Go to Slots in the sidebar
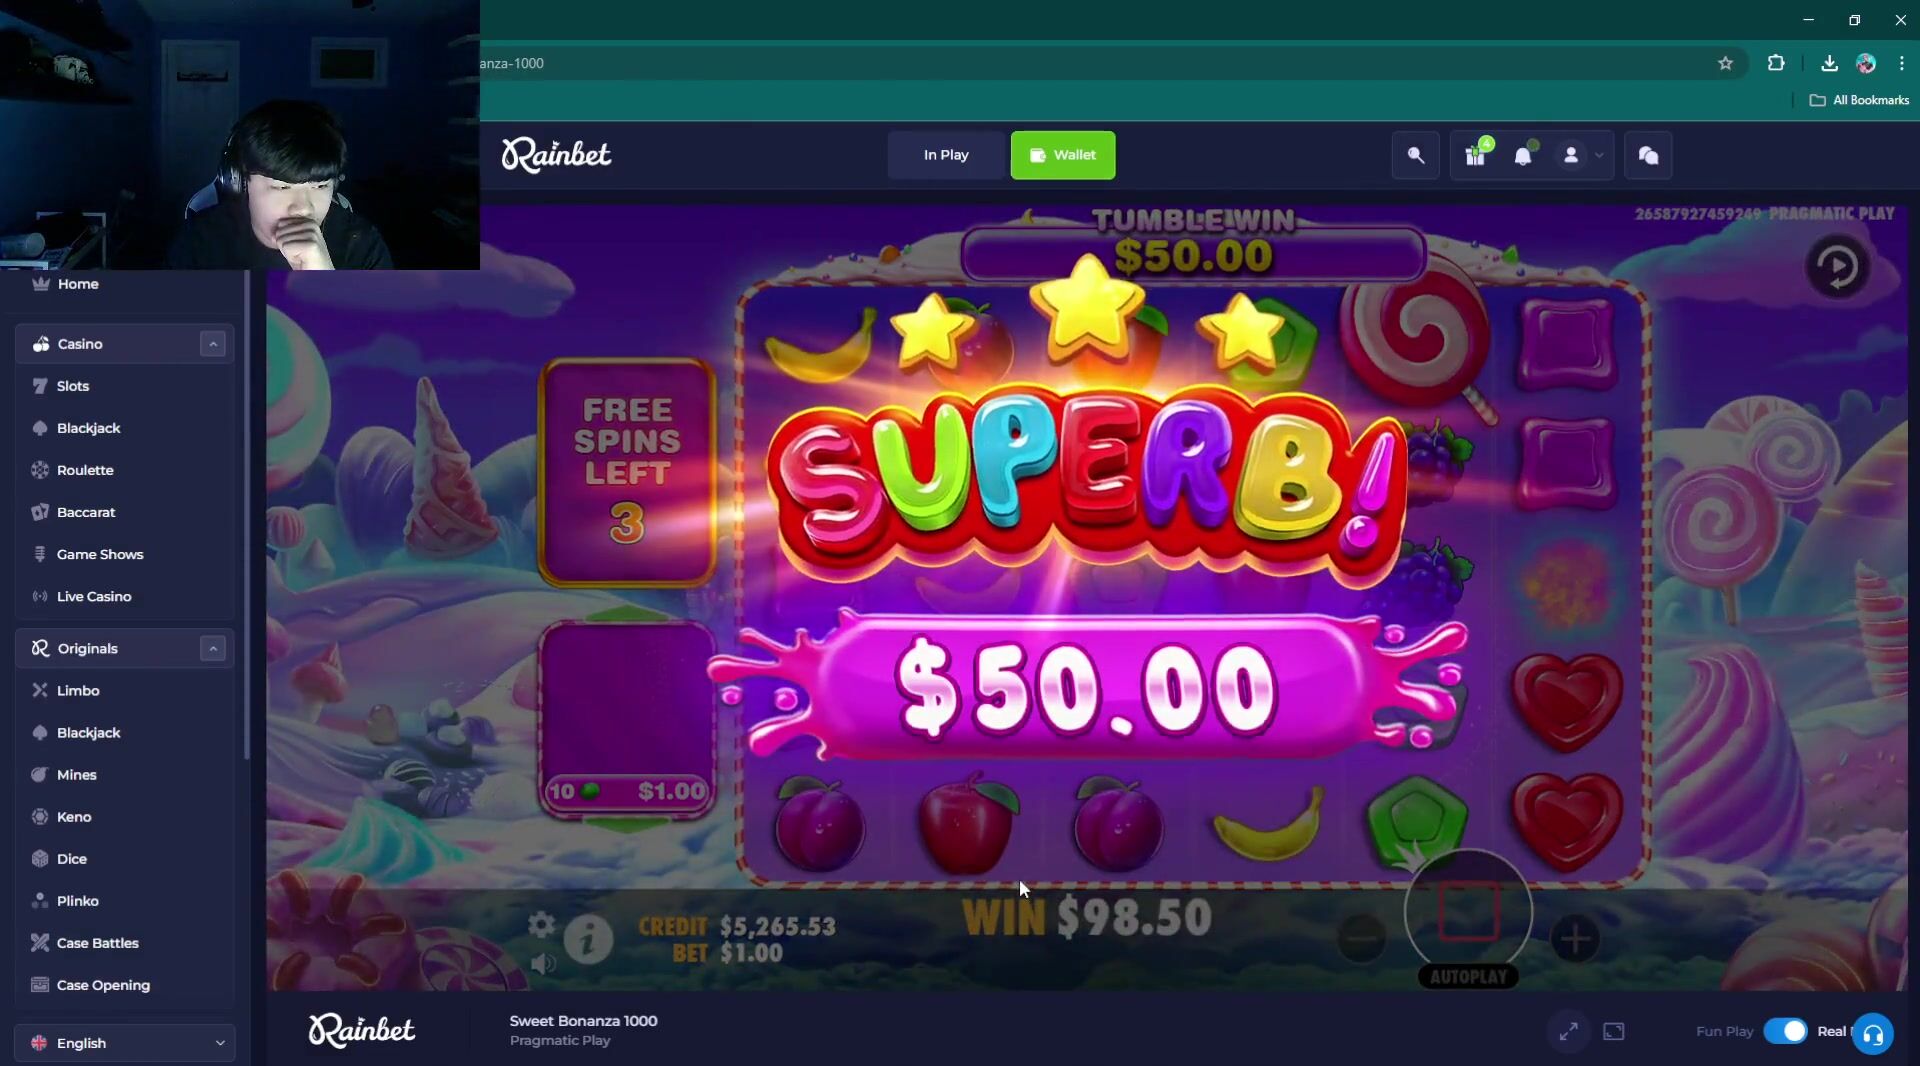The width and height of the screenshot is (1920, 1066). [72, 386]
